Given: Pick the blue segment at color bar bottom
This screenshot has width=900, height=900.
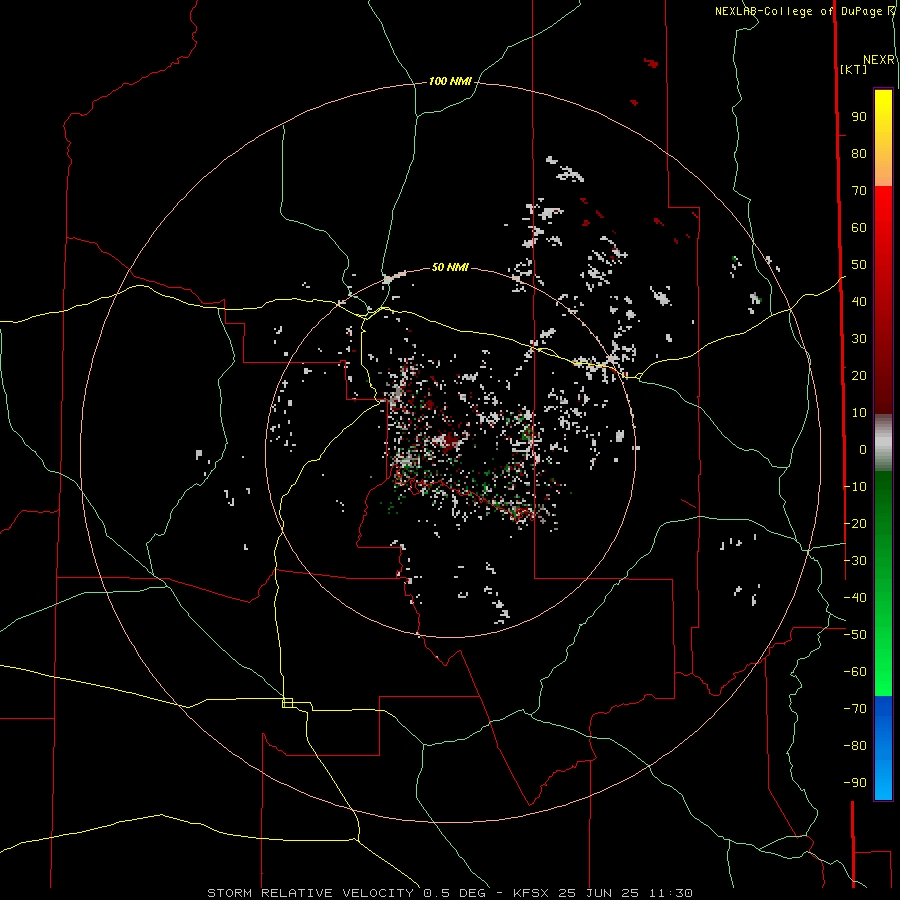Looking at the screenshot, I should (883, 748).
